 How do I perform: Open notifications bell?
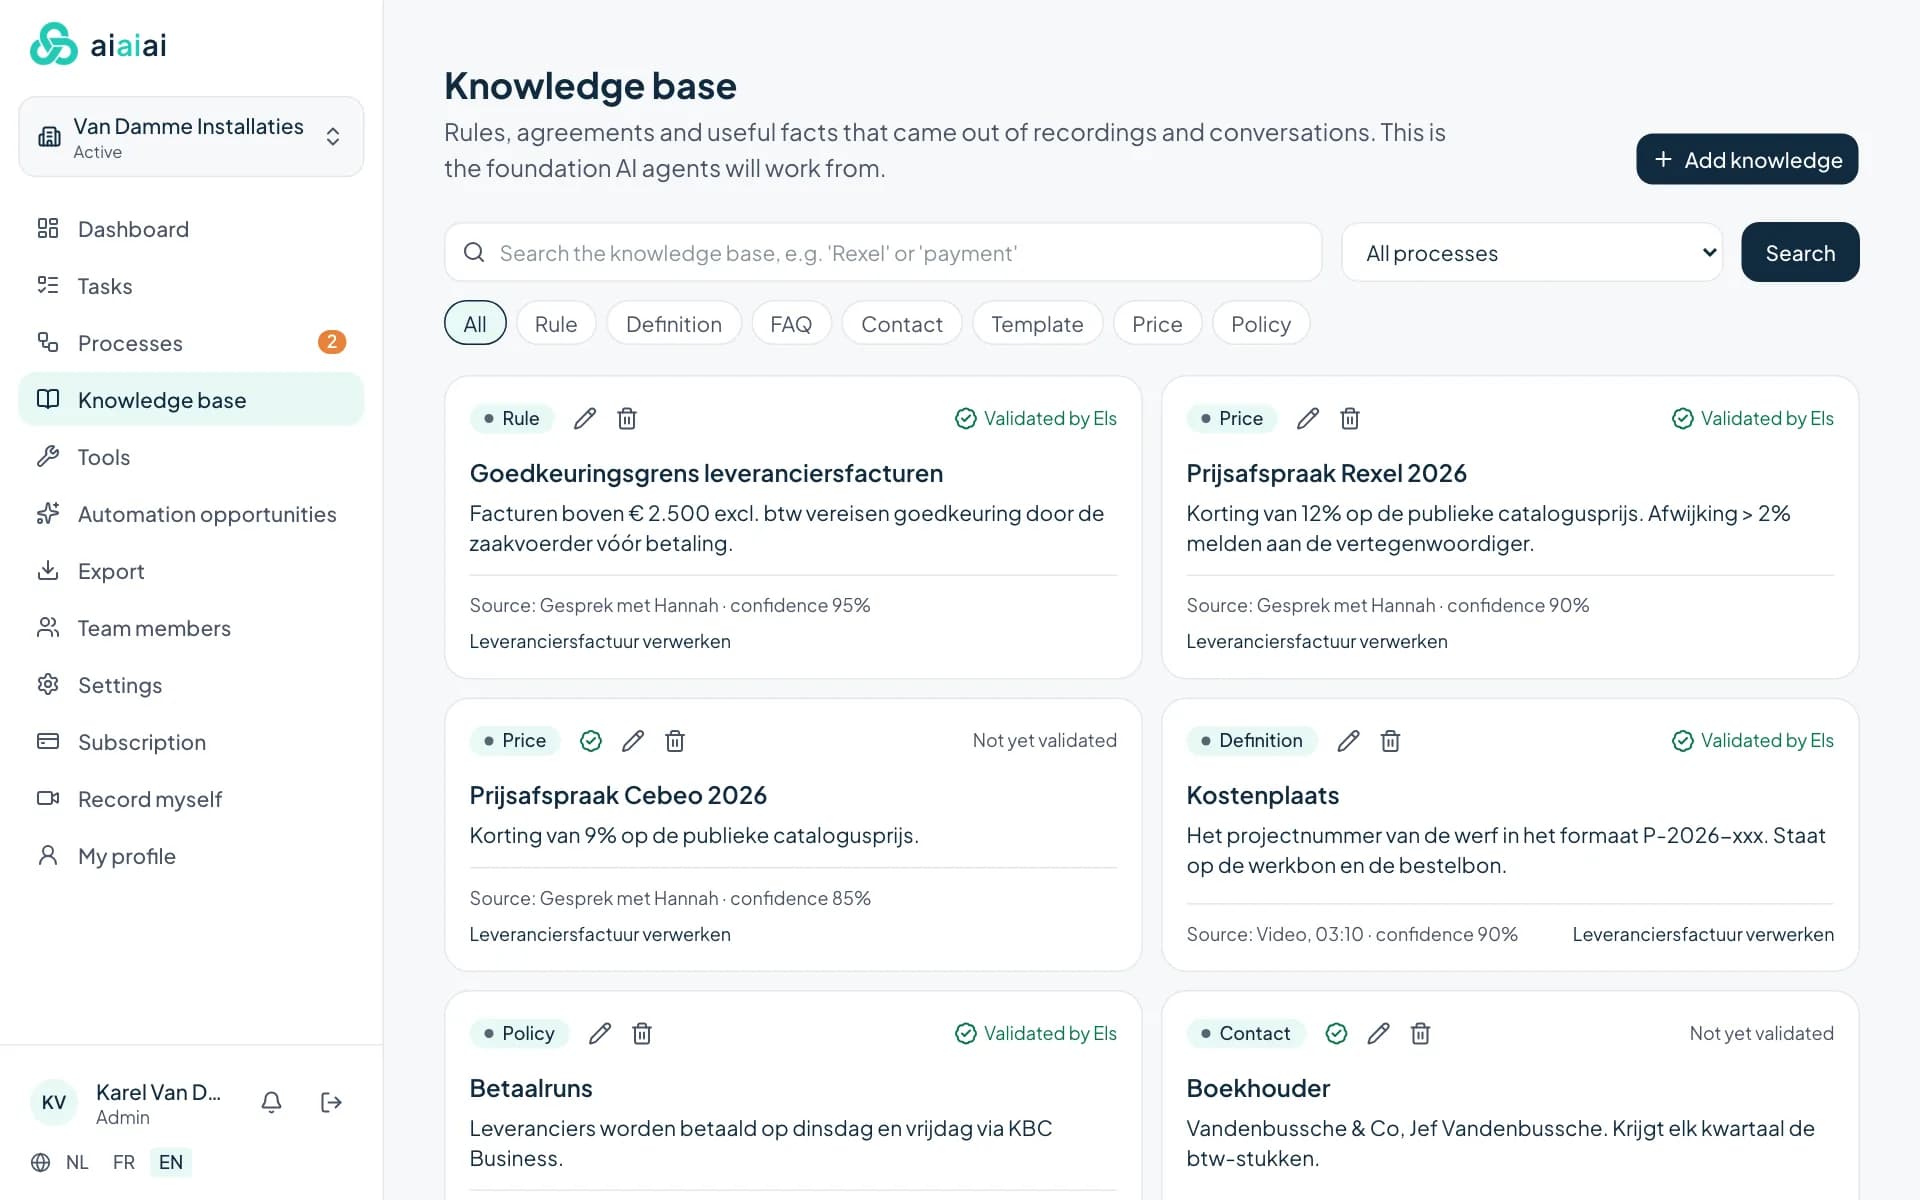(271, 1102)
